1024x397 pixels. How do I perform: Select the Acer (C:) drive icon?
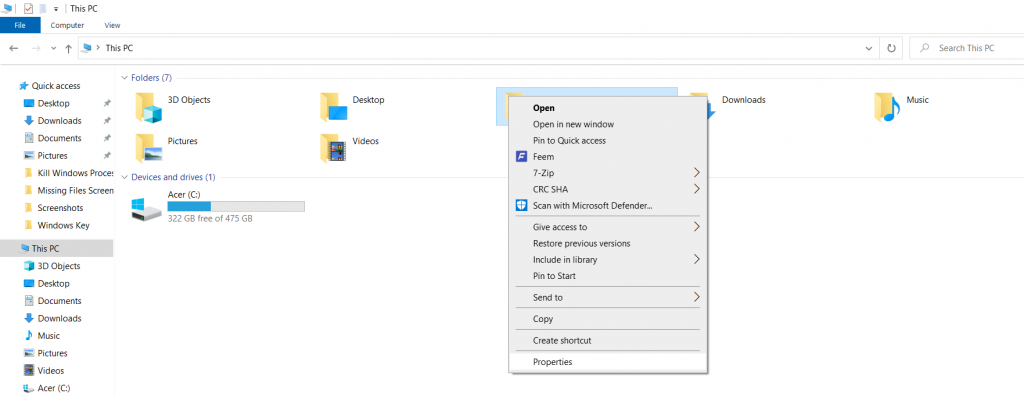tap(146, 209)
